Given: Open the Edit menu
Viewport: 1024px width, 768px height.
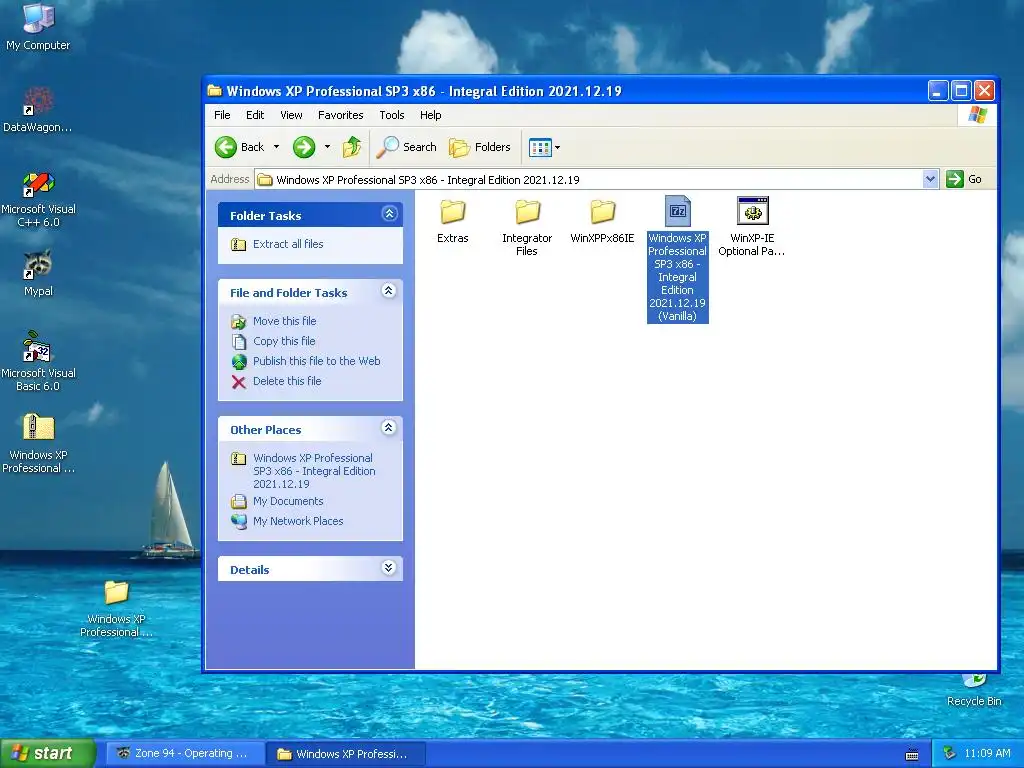Looking at the screenshot, I should pyautogui.click(x=255, y=115).
